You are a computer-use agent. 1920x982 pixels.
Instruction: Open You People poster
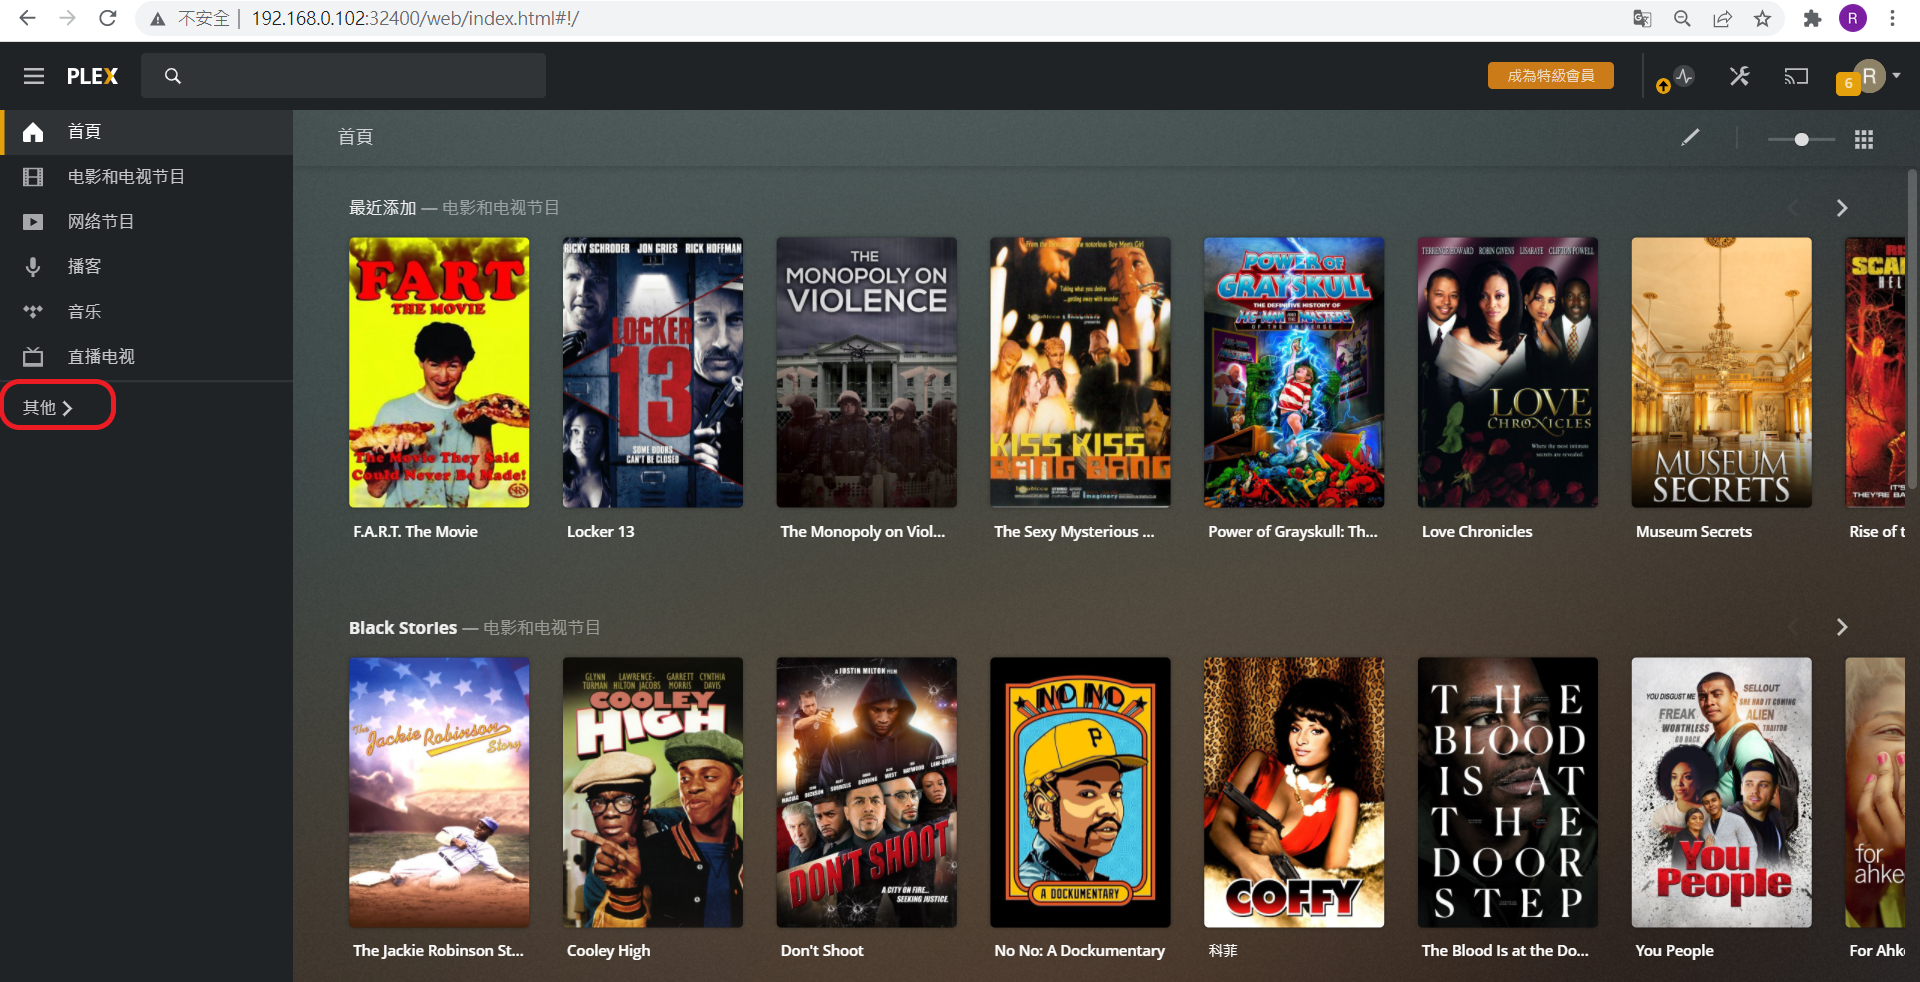coord(1722,792)
